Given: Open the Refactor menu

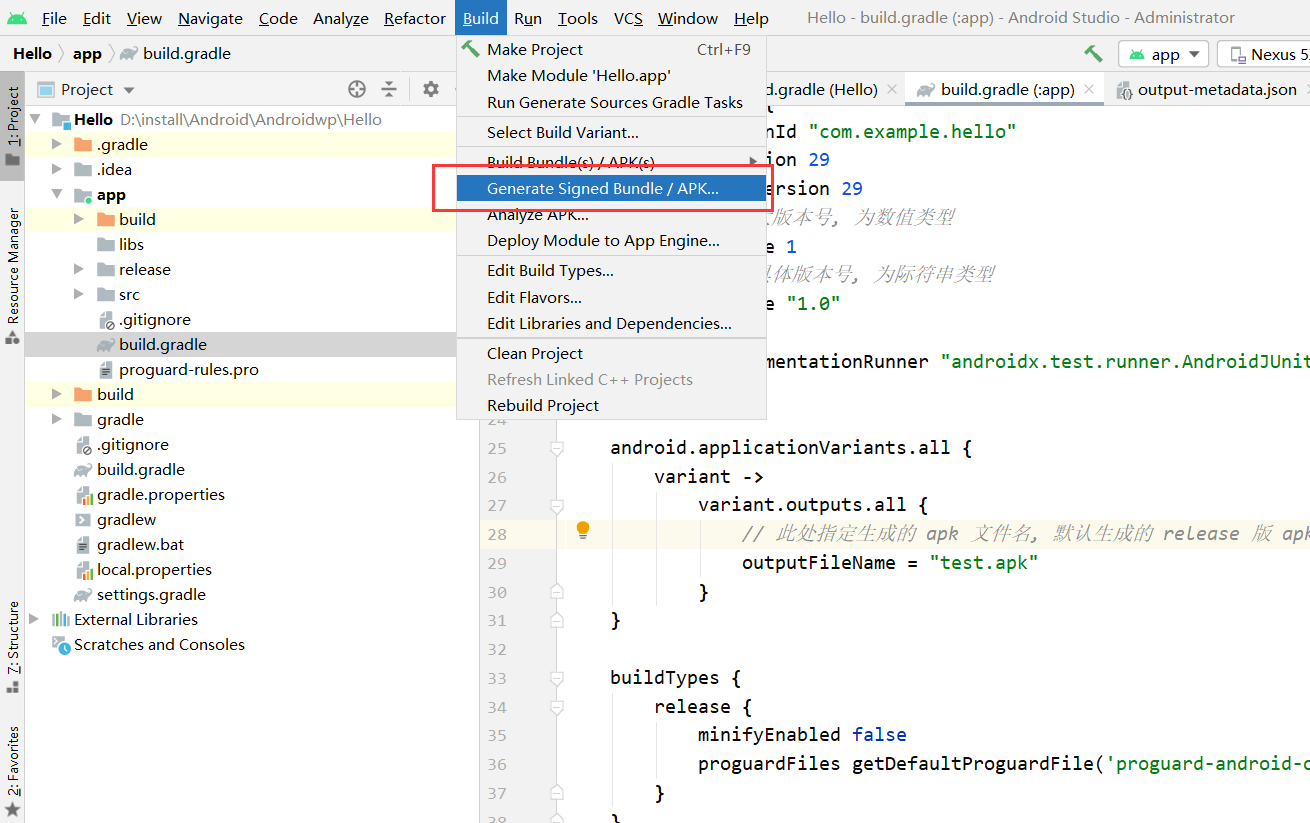Looking at the screenshot, I should coord(415,18).
